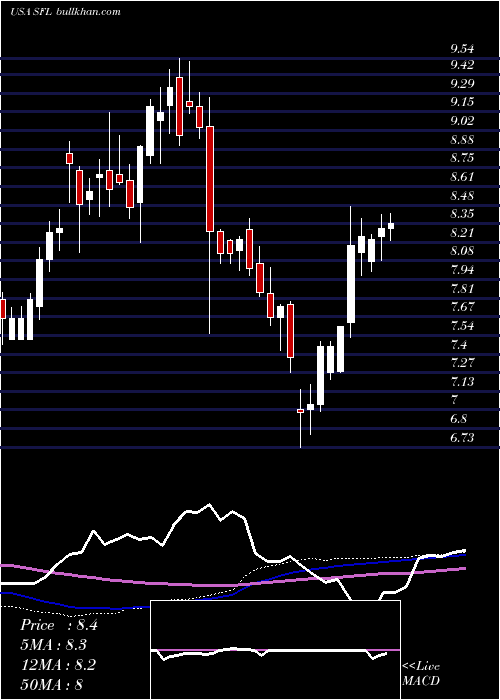Screen dimensions: 500x700
Task: Click the 9.29 price level label
Action: pos(462,83)
